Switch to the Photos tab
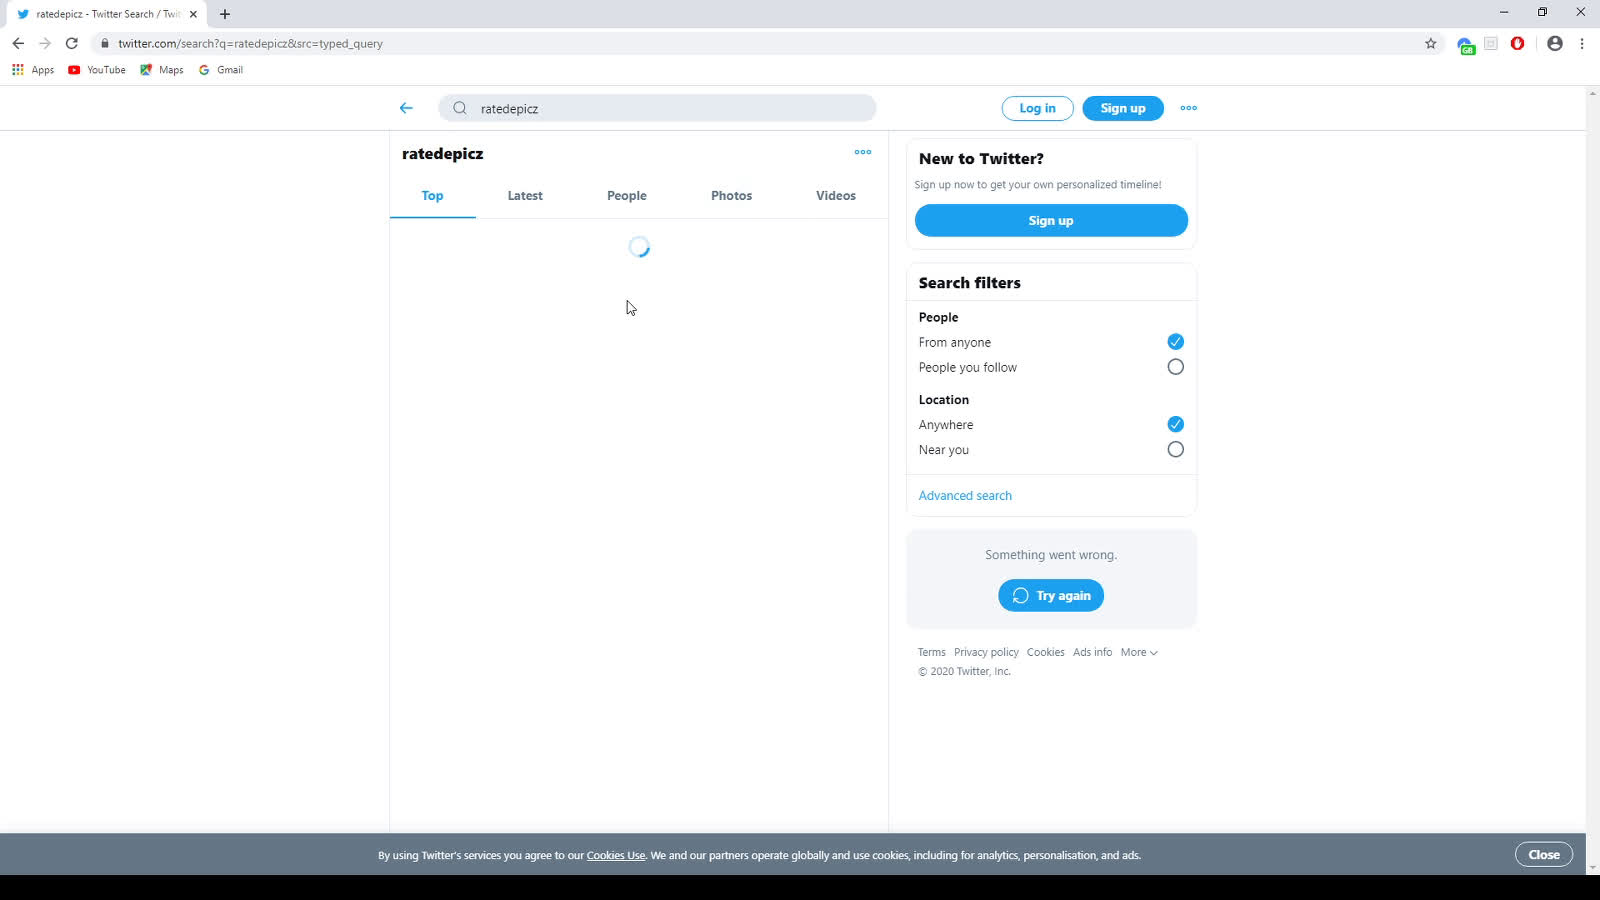The height and width of the screenshot is (900, 1600). coord(731,196)
